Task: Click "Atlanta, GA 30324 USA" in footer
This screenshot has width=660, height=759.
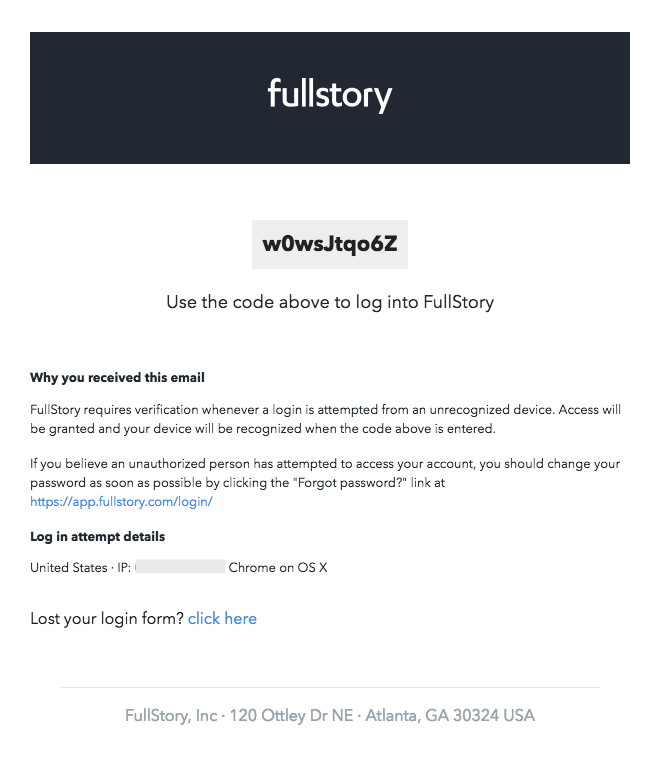Action: point(451,716)
